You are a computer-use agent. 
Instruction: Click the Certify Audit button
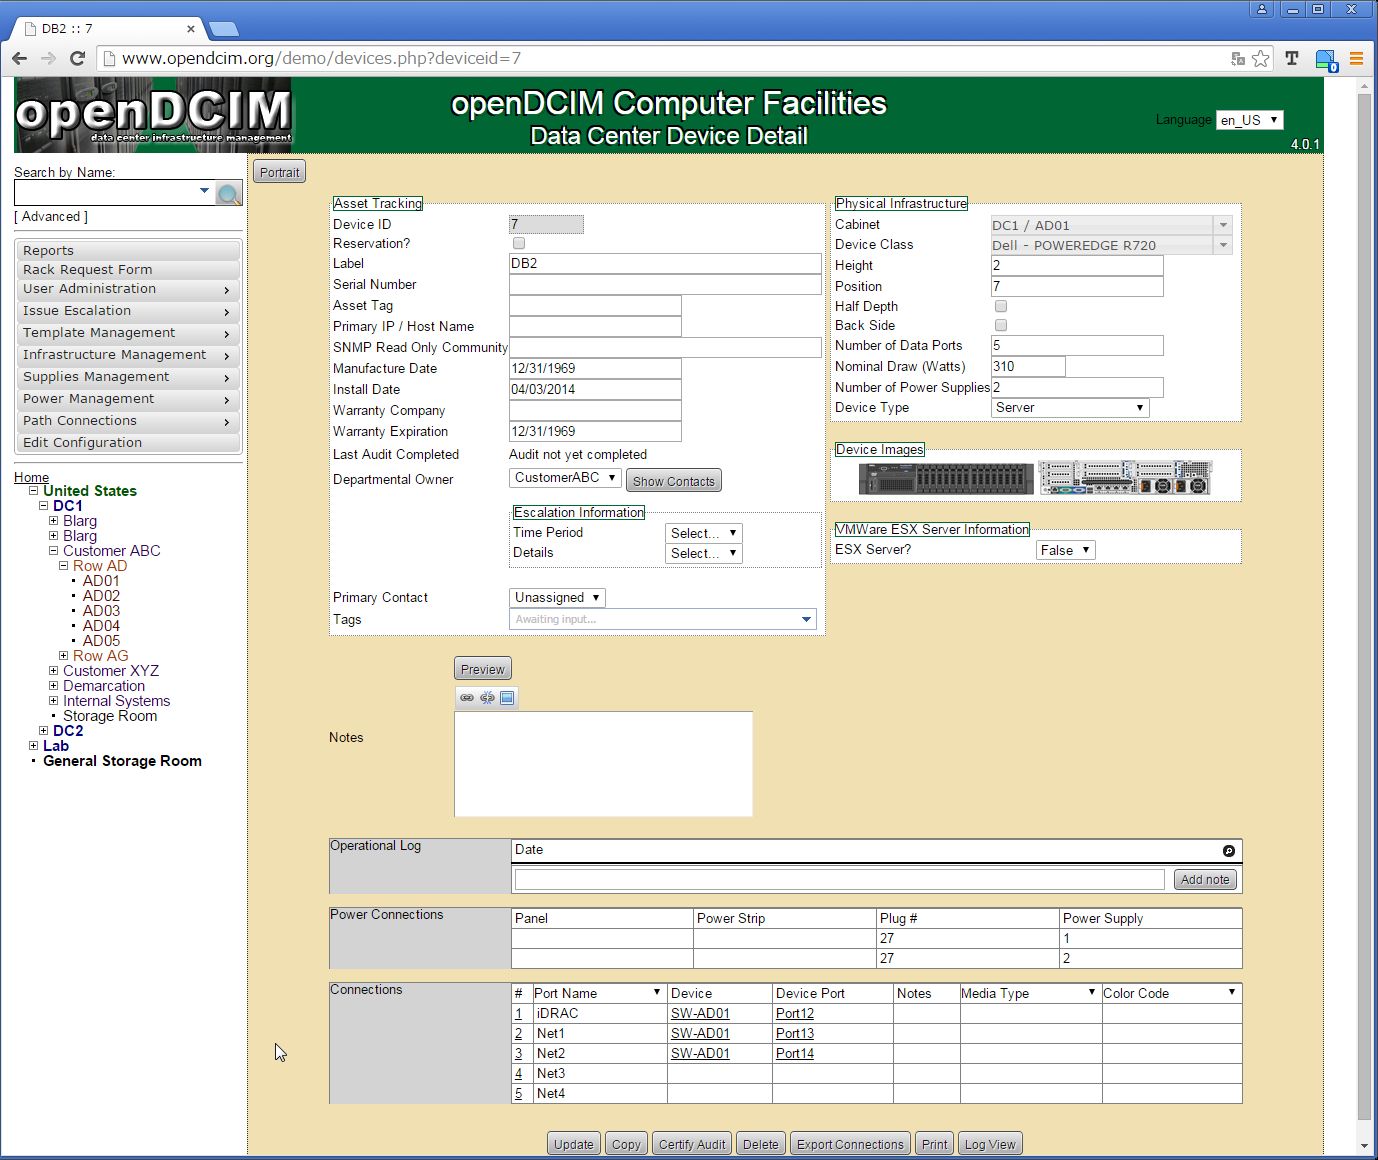691,1143
